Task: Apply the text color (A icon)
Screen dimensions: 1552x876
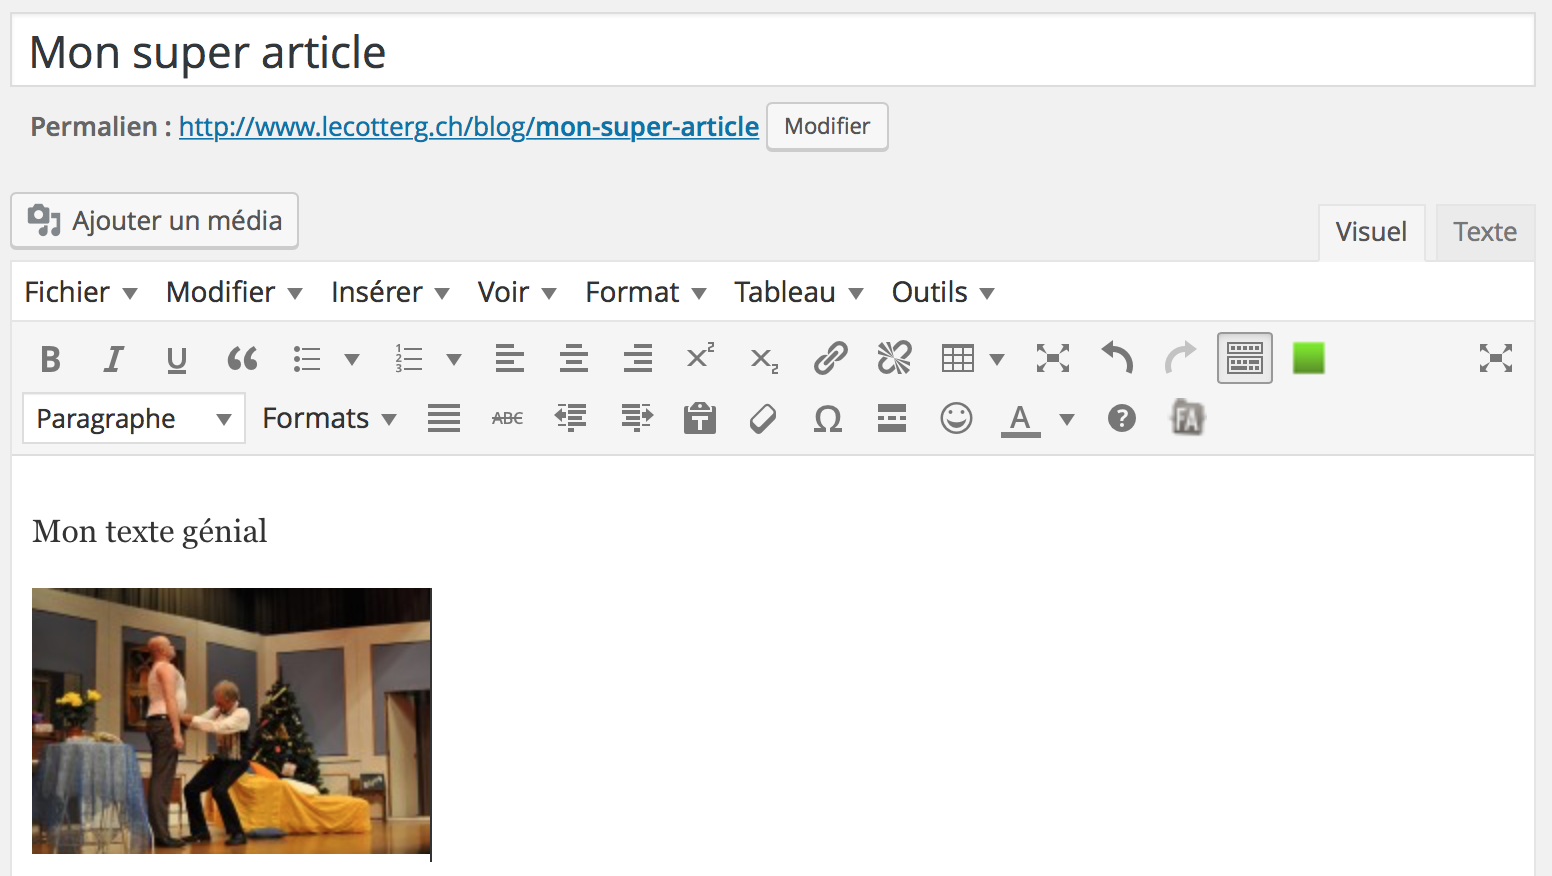Action: tap(1021, 419)
